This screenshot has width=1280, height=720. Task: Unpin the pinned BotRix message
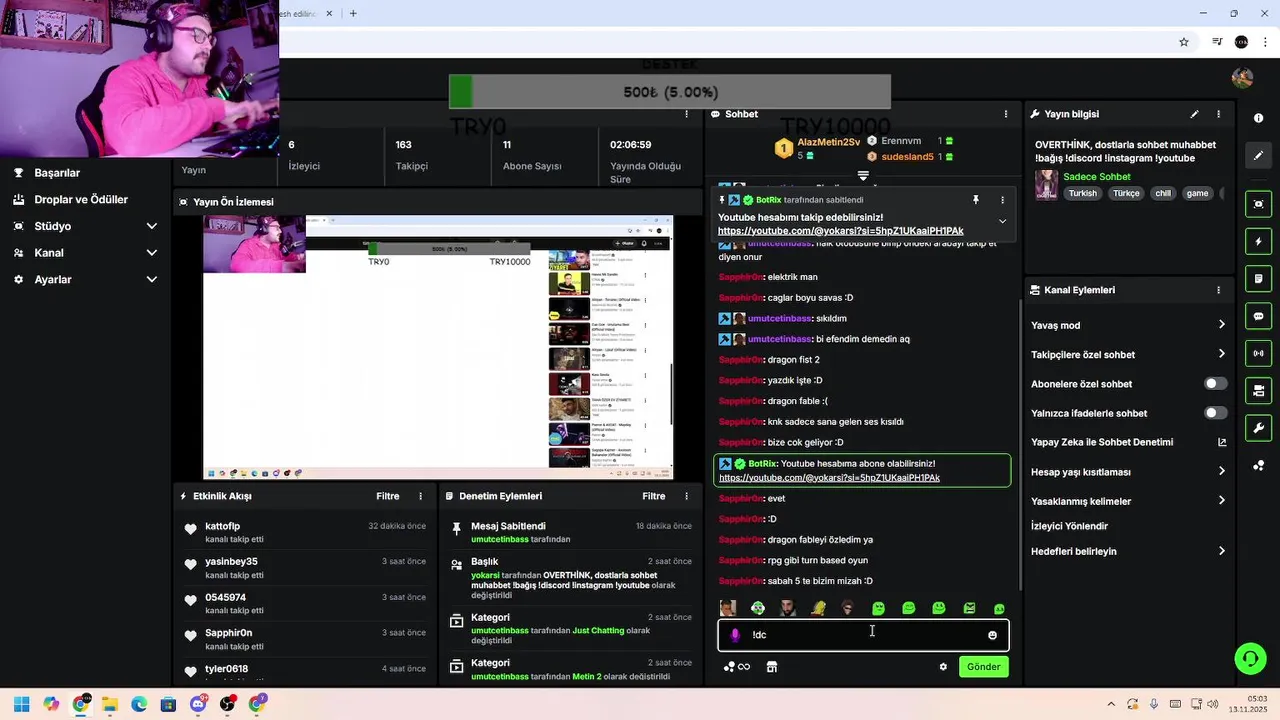[976, 200]
